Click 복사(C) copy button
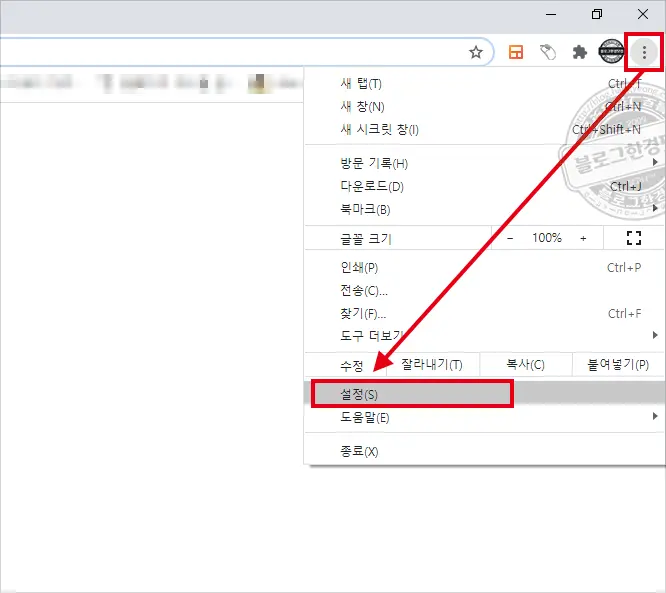Image resolution: width=666 pixels, height=593 pixels. tap(525, 364)
